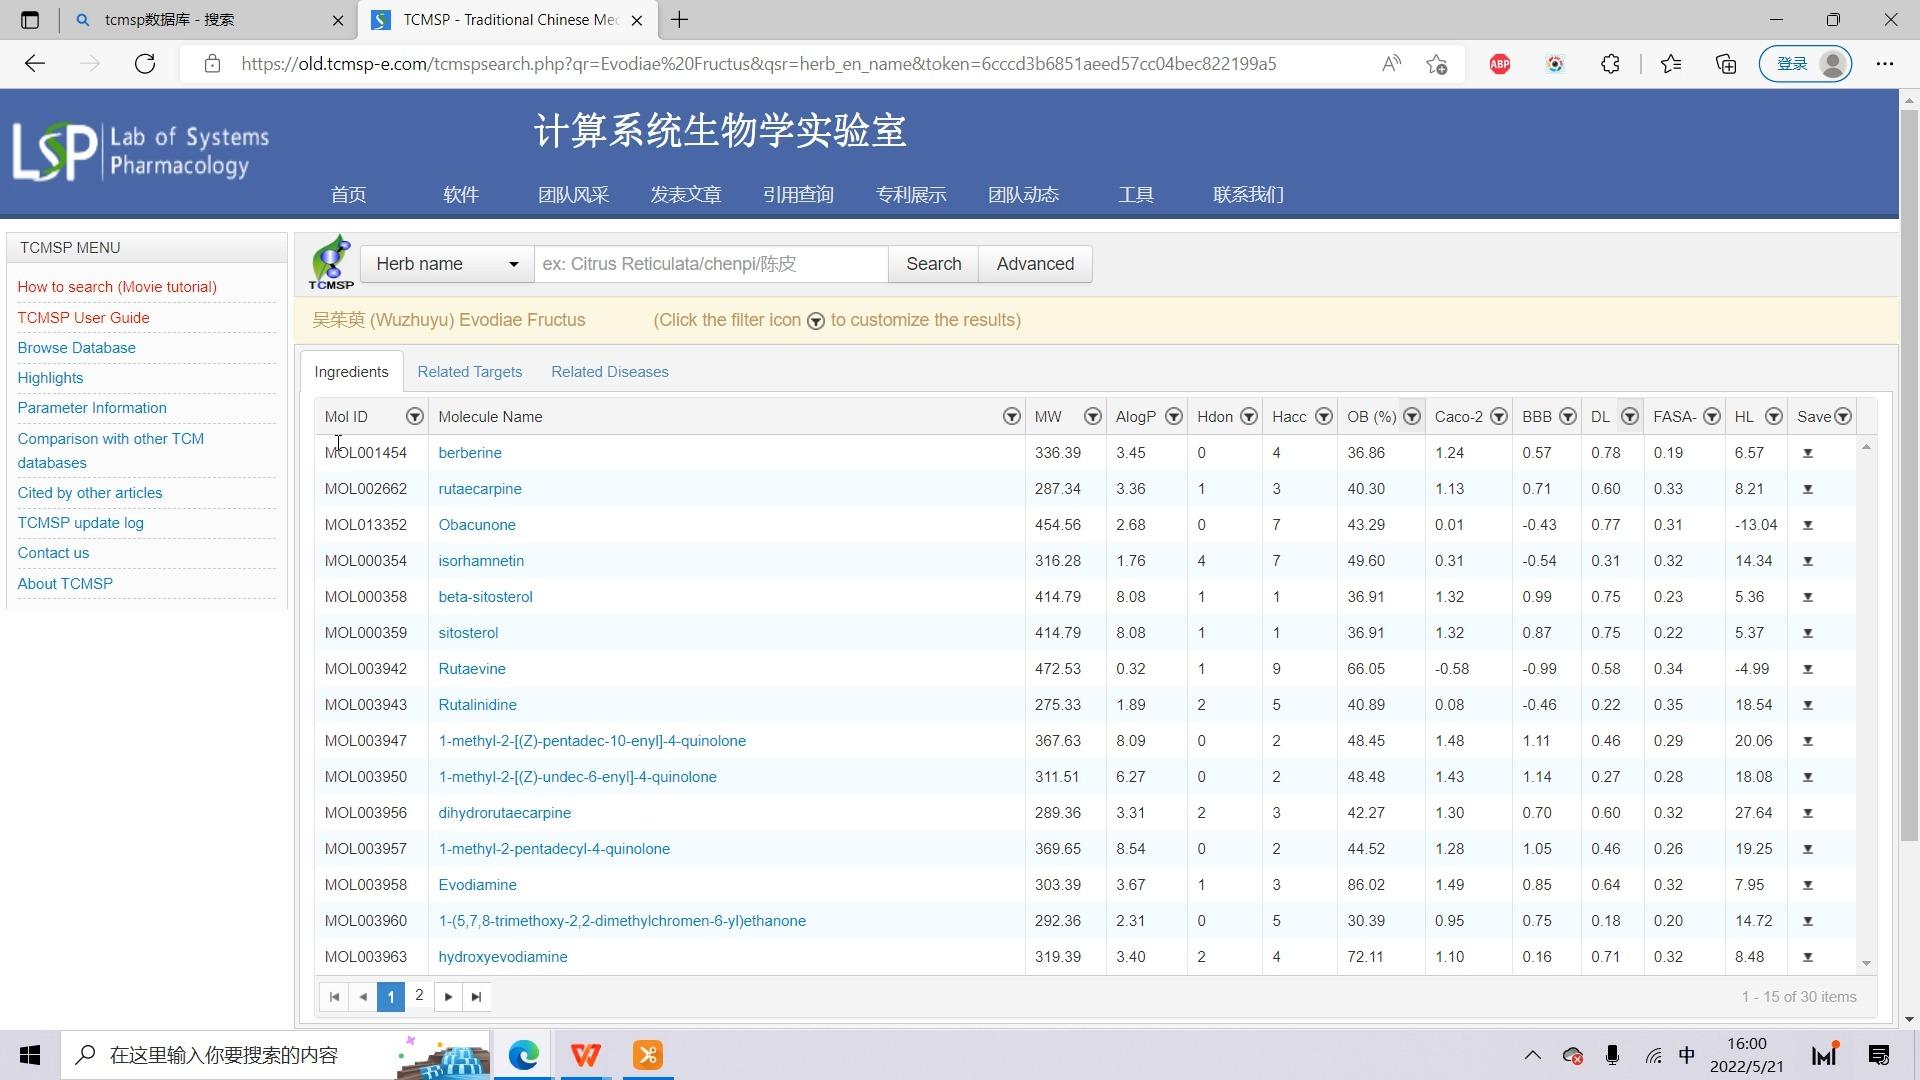
Task: Open the rutaecarpine molecule link
Action: point(479,488)
